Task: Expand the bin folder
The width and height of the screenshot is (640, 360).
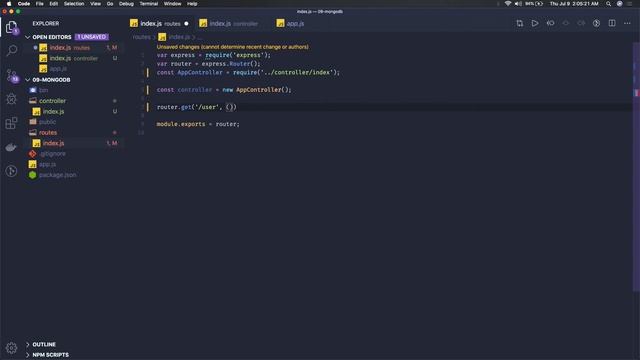Action: pyautogui.click(x=43, y=90)
